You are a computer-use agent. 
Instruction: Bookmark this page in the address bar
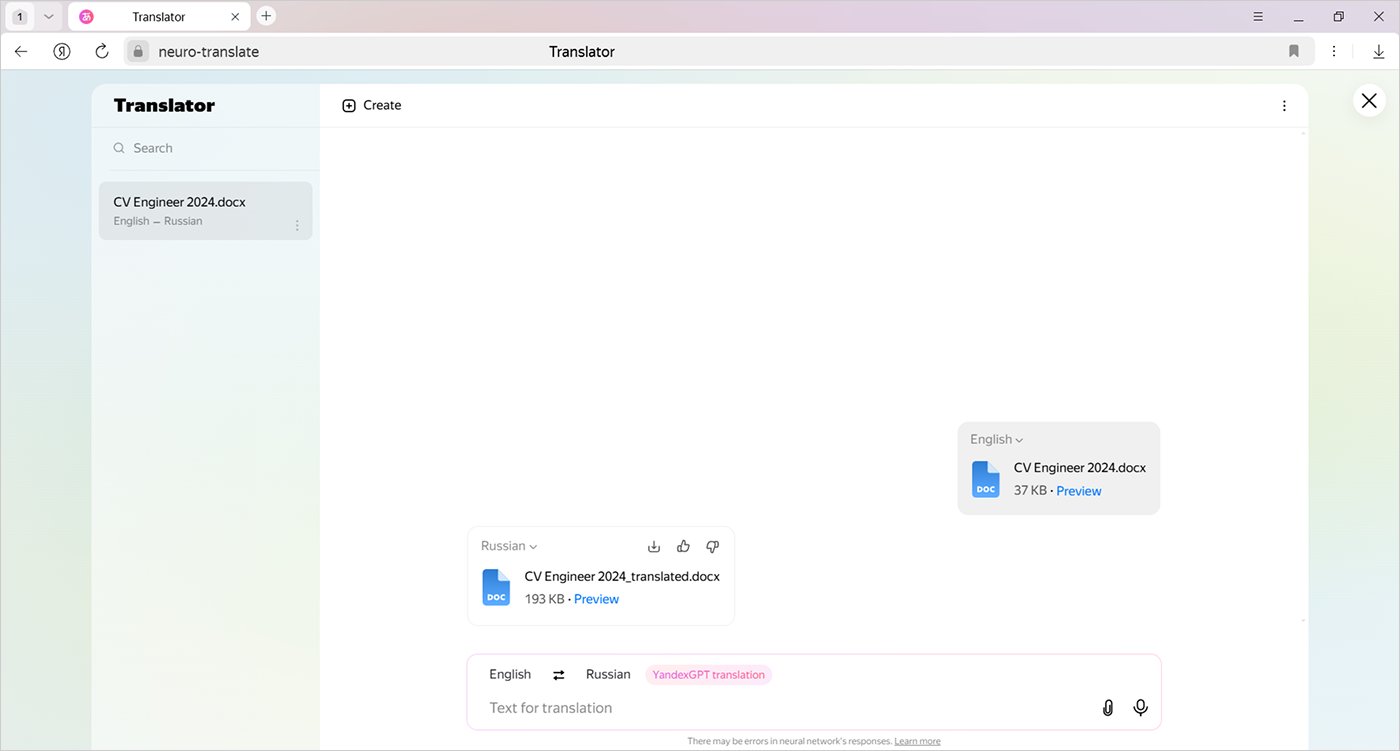coord(1293,51)
